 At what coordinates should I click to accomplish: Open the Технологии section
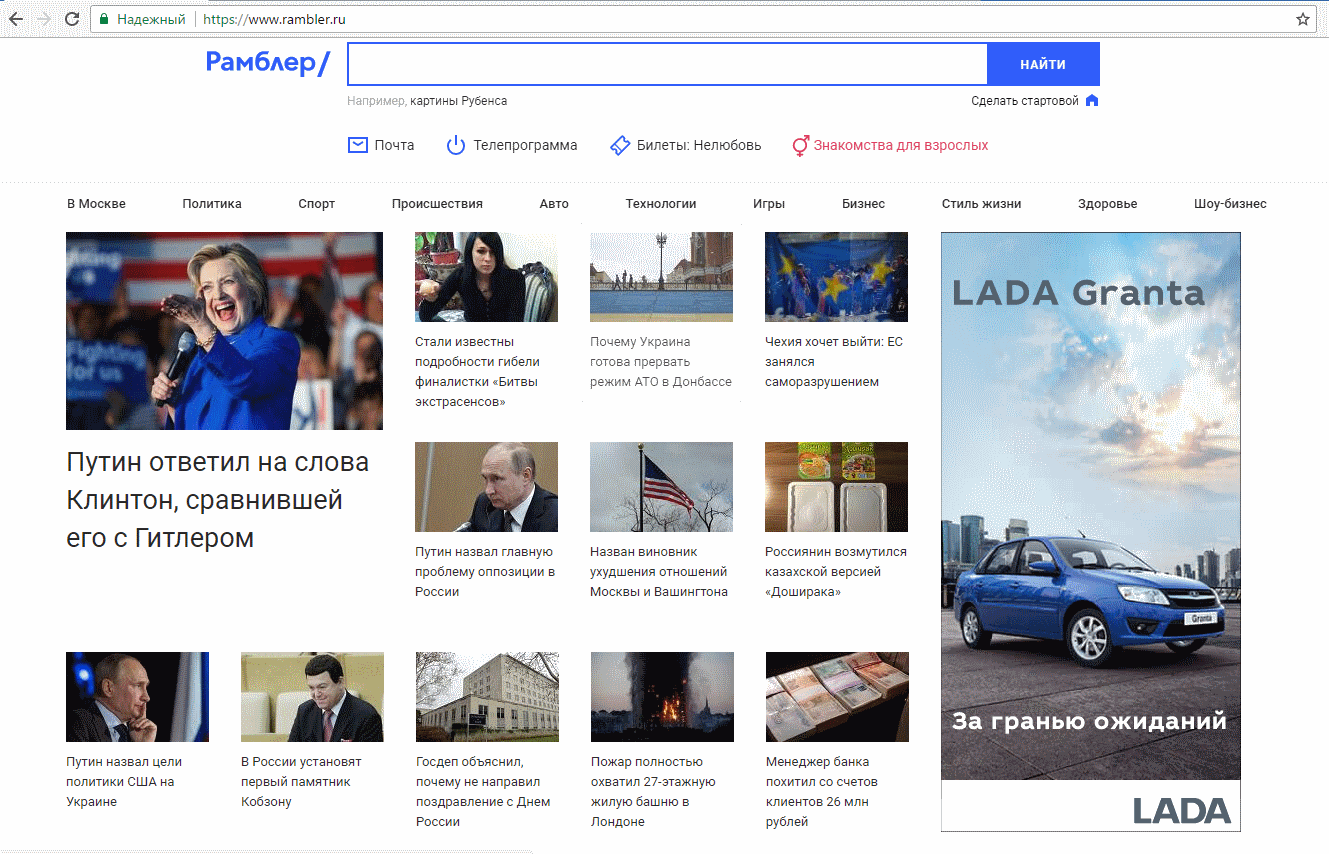[661, 203]
